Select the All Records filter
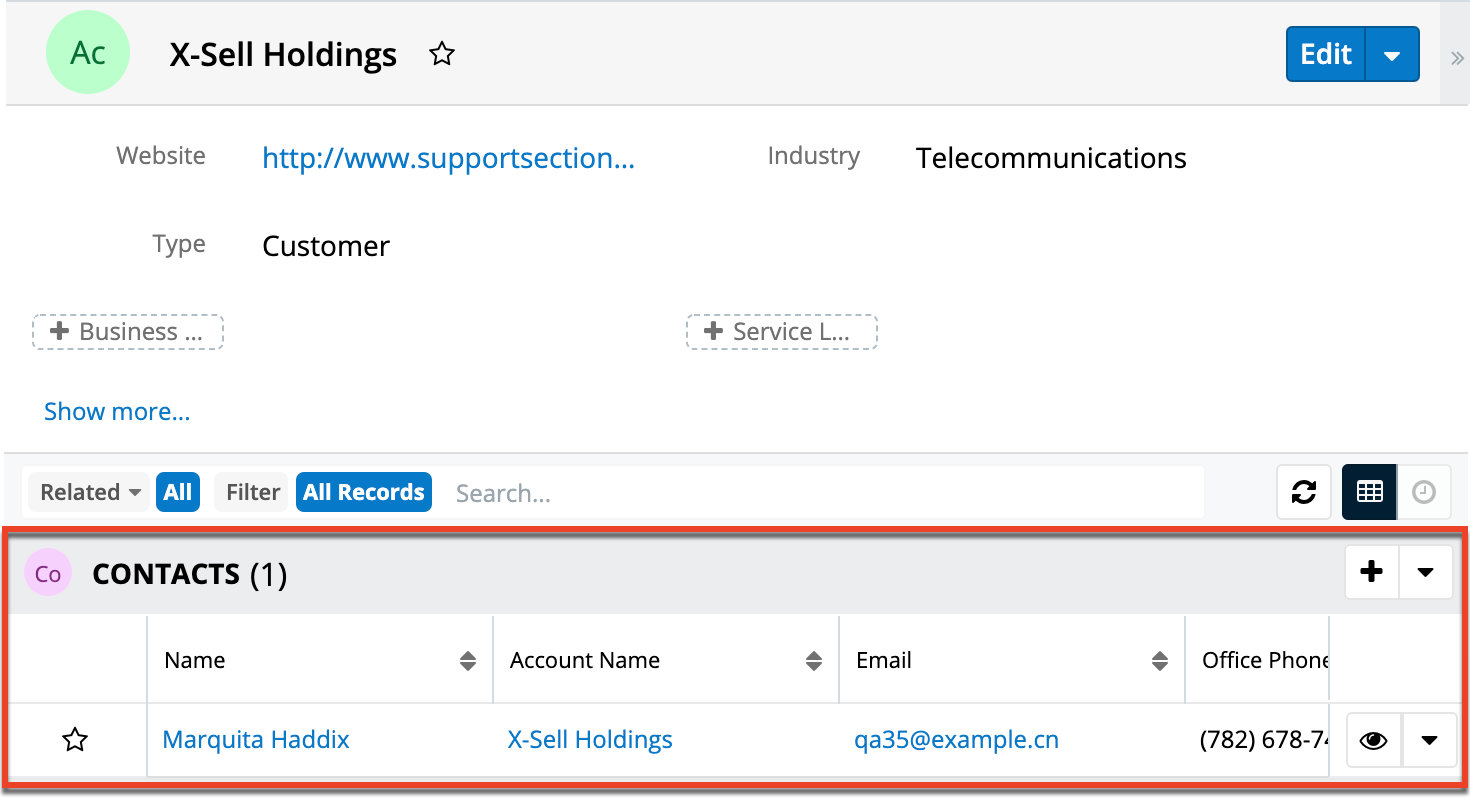Viewport: 1470px width, 798px height. (x=364, y=492)
